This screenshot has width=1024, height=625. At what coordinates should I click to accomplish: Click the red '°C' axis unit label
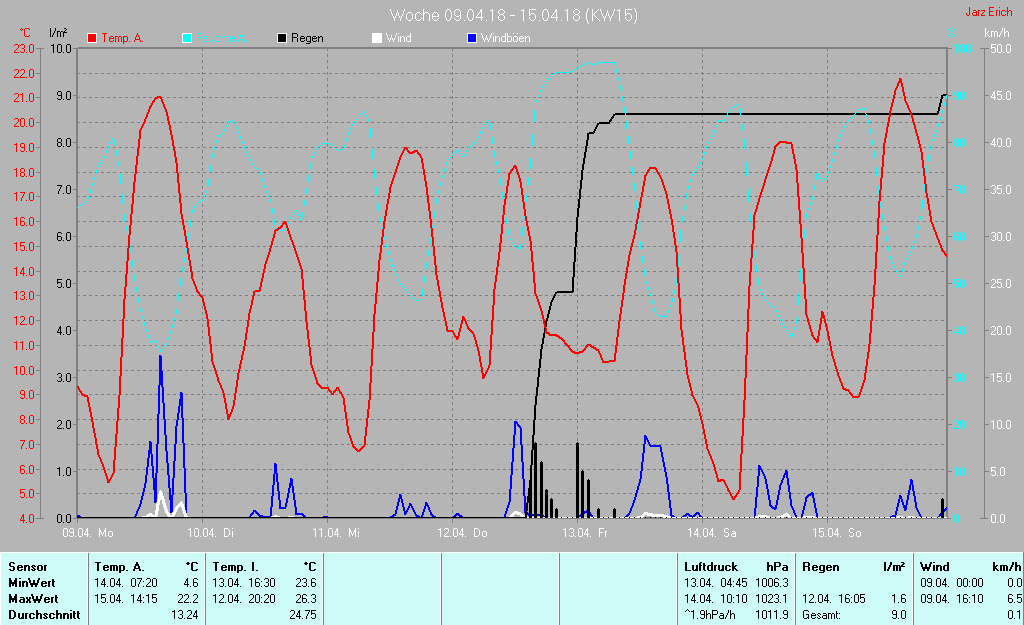[25, 33]
